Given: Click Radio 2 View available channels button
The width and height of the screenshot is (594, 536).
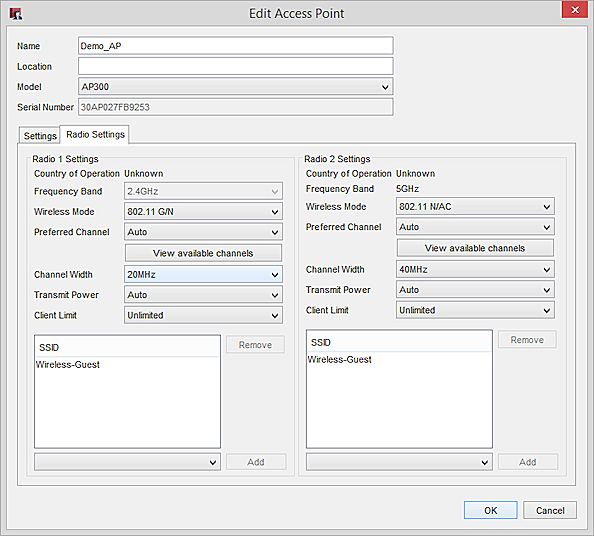Looking at the screenshot, I should click(x=475, y=248).
